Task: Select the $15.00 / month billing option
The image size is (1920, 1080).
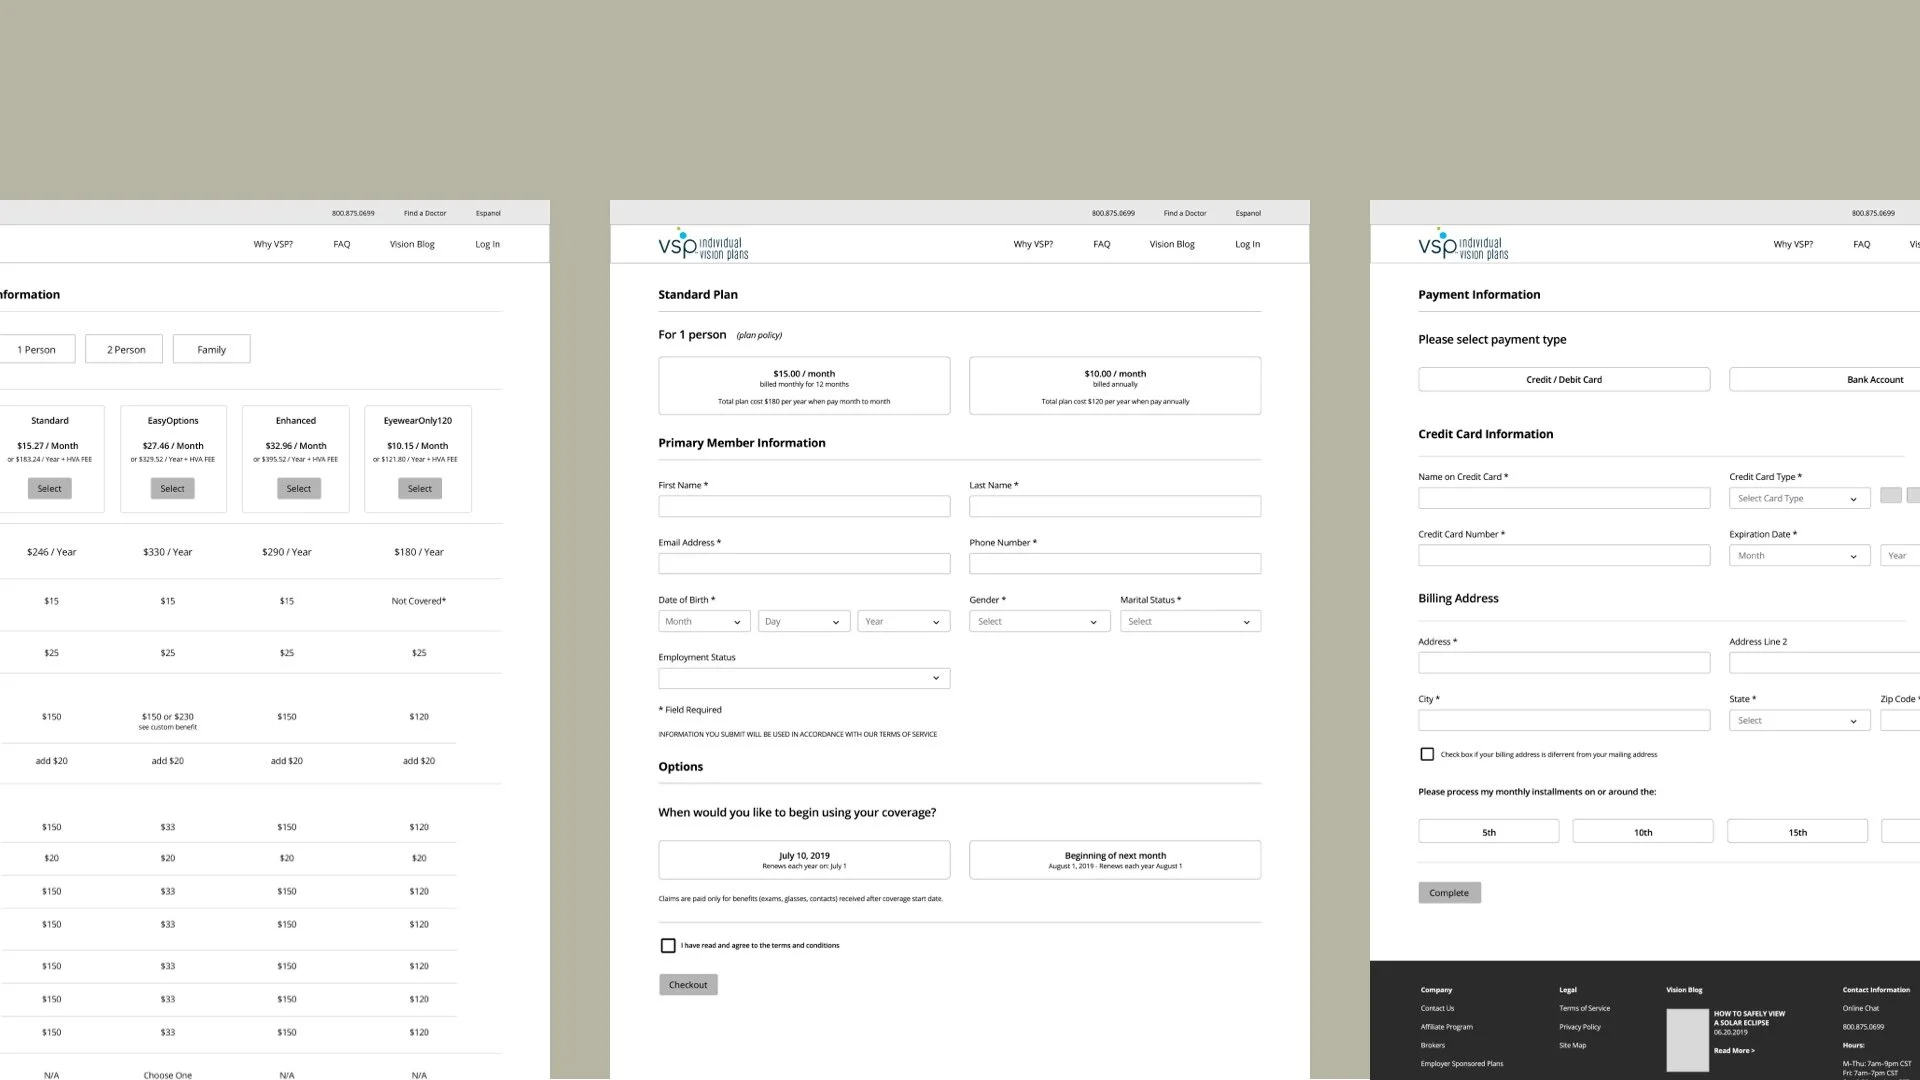Action: (804, 386)
